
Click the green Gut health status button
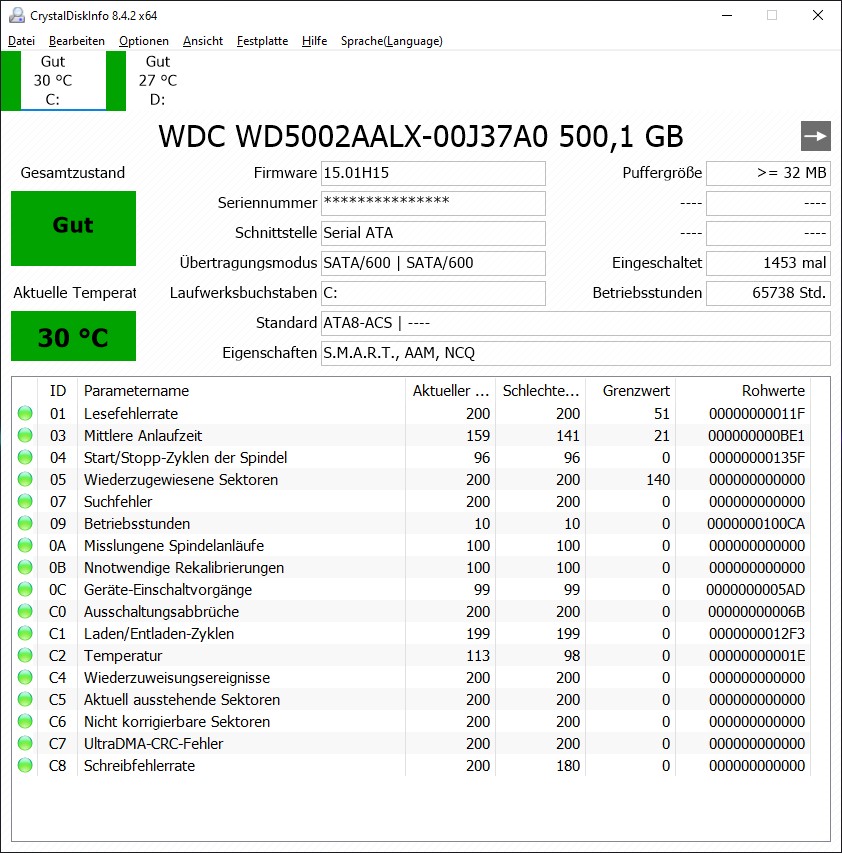click(x=73, y=228)
